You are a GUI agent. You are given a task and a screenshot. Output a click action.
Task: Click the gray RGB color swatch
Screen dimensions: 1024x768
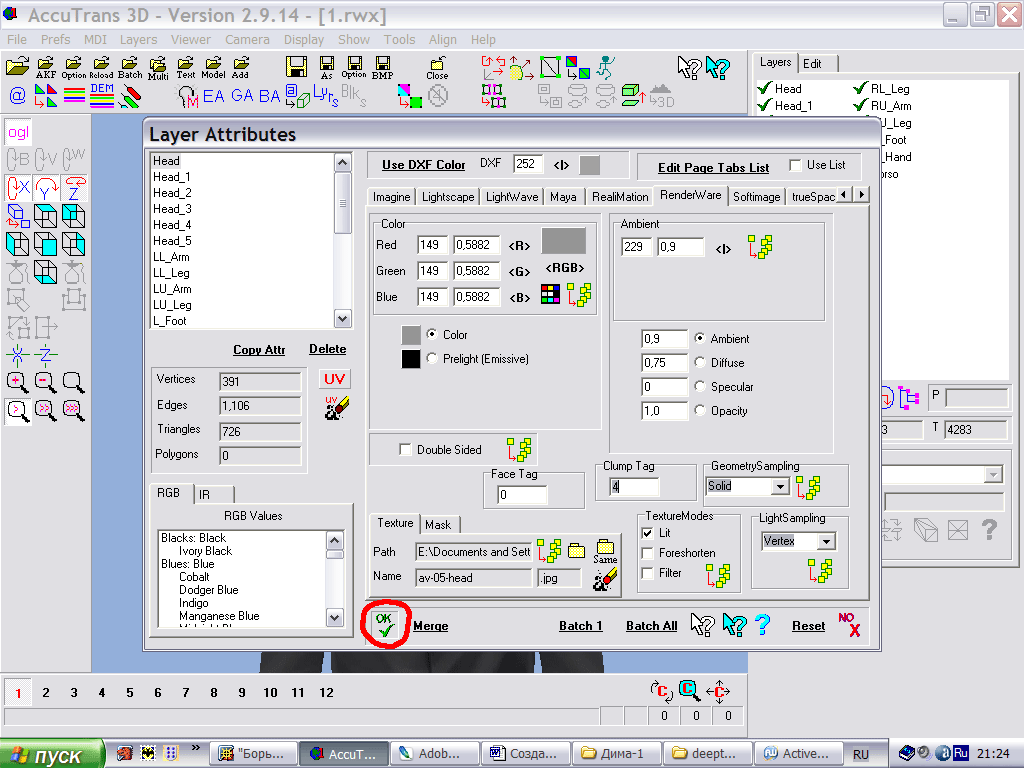tap(564, 241)
